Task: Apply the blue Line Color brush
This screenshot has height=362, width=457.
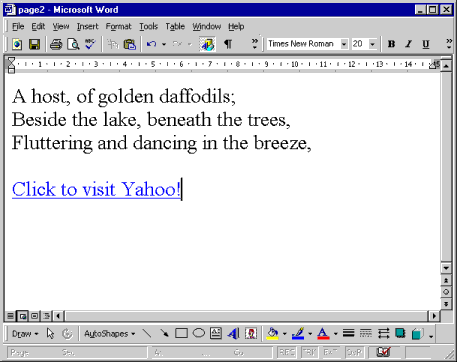Action: (298, 333)
